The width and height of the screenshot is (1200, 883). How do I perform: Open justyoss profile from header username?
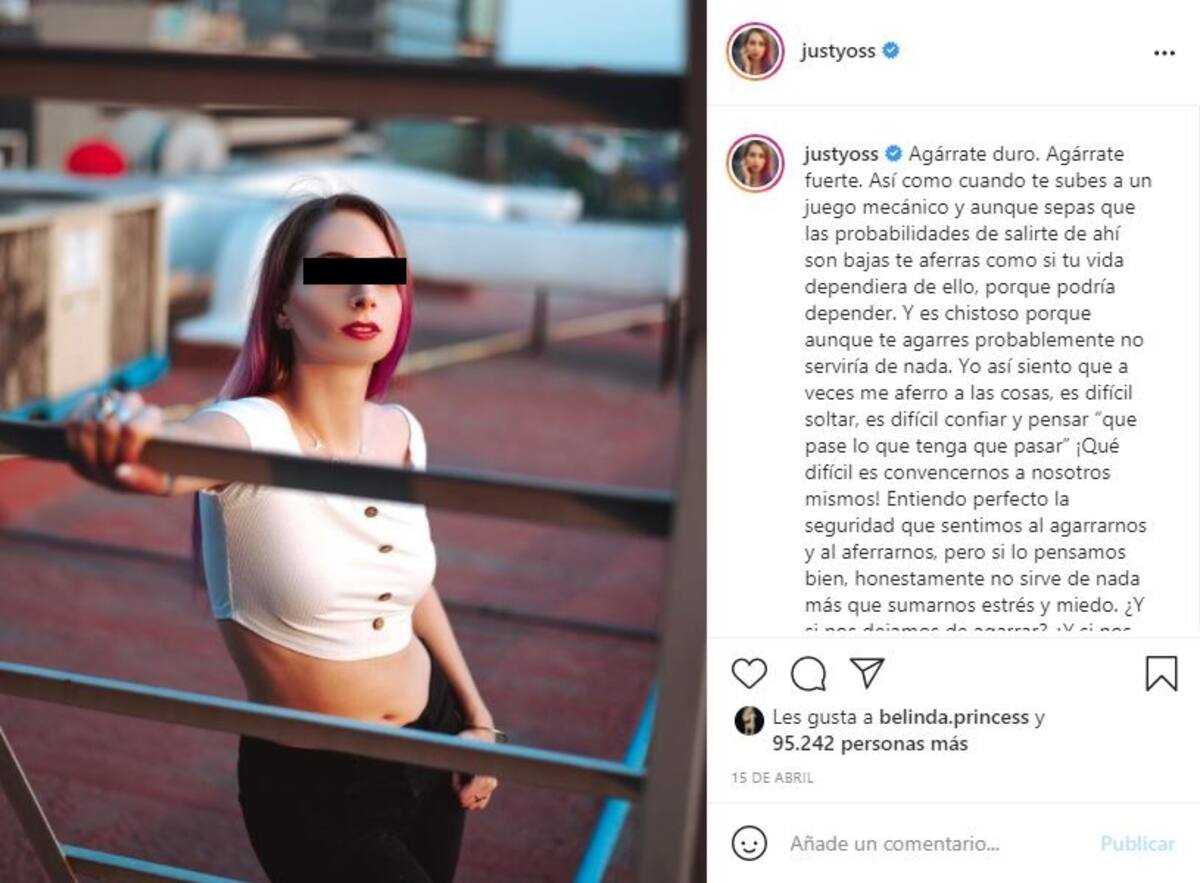click(838, 52)
